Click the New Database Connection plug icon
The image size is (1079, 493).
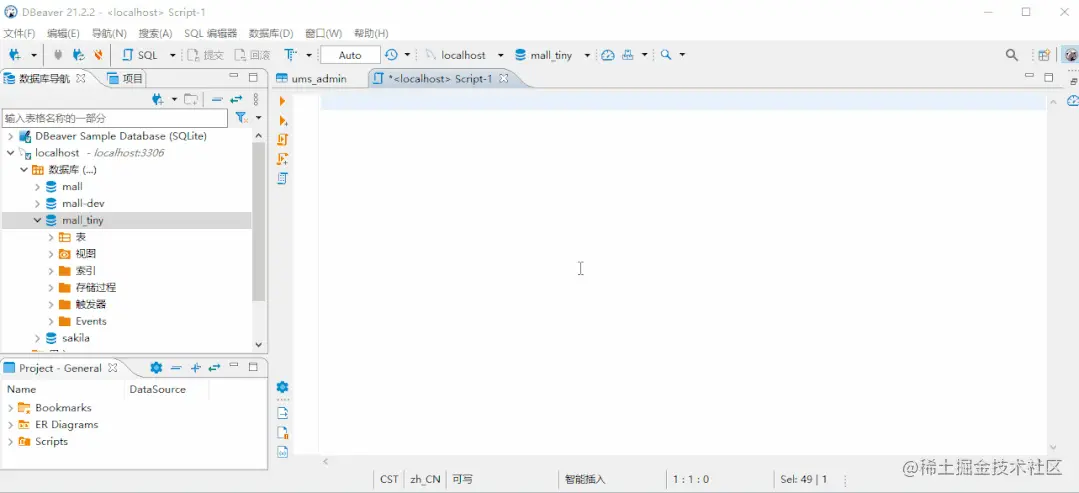tap(14, 55)
